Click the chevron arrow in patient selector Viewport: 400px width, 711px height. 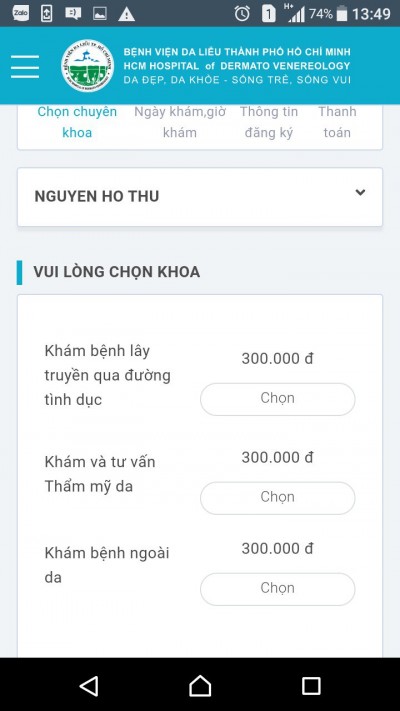point(360,192)
